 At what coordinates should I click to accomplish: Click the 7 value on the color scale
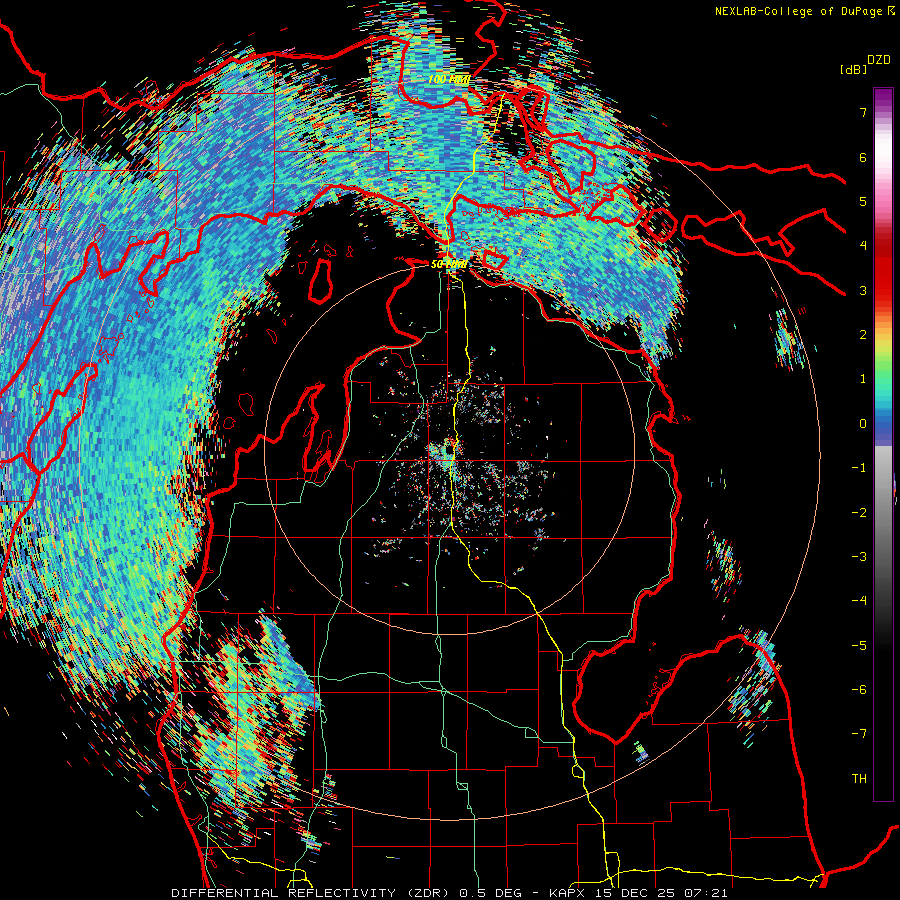coord(863,112)
